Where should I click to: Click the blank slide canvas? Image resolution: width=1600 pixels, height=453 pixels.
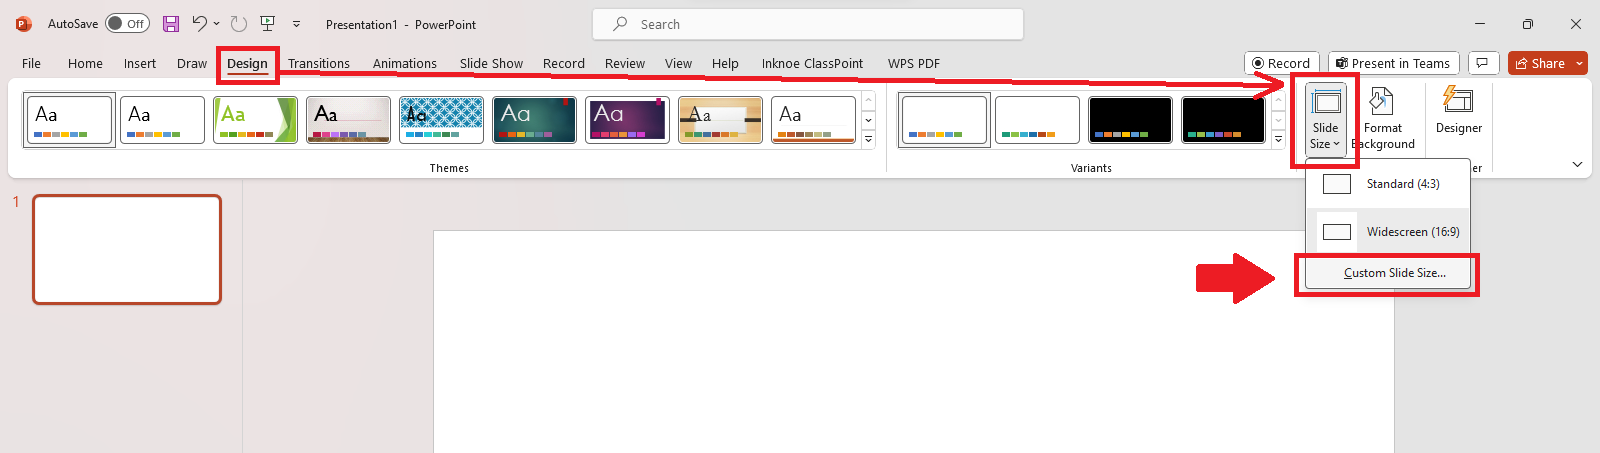(x=913, y=342)
